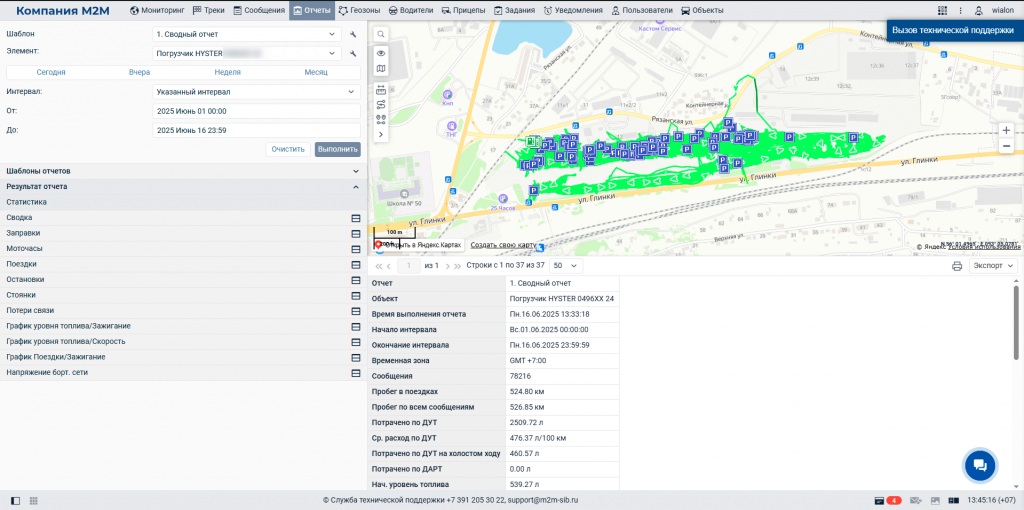This screenshot has width=1024, height=510.
Task: Open the Стоянки table icon
Action: pos(356,295)
